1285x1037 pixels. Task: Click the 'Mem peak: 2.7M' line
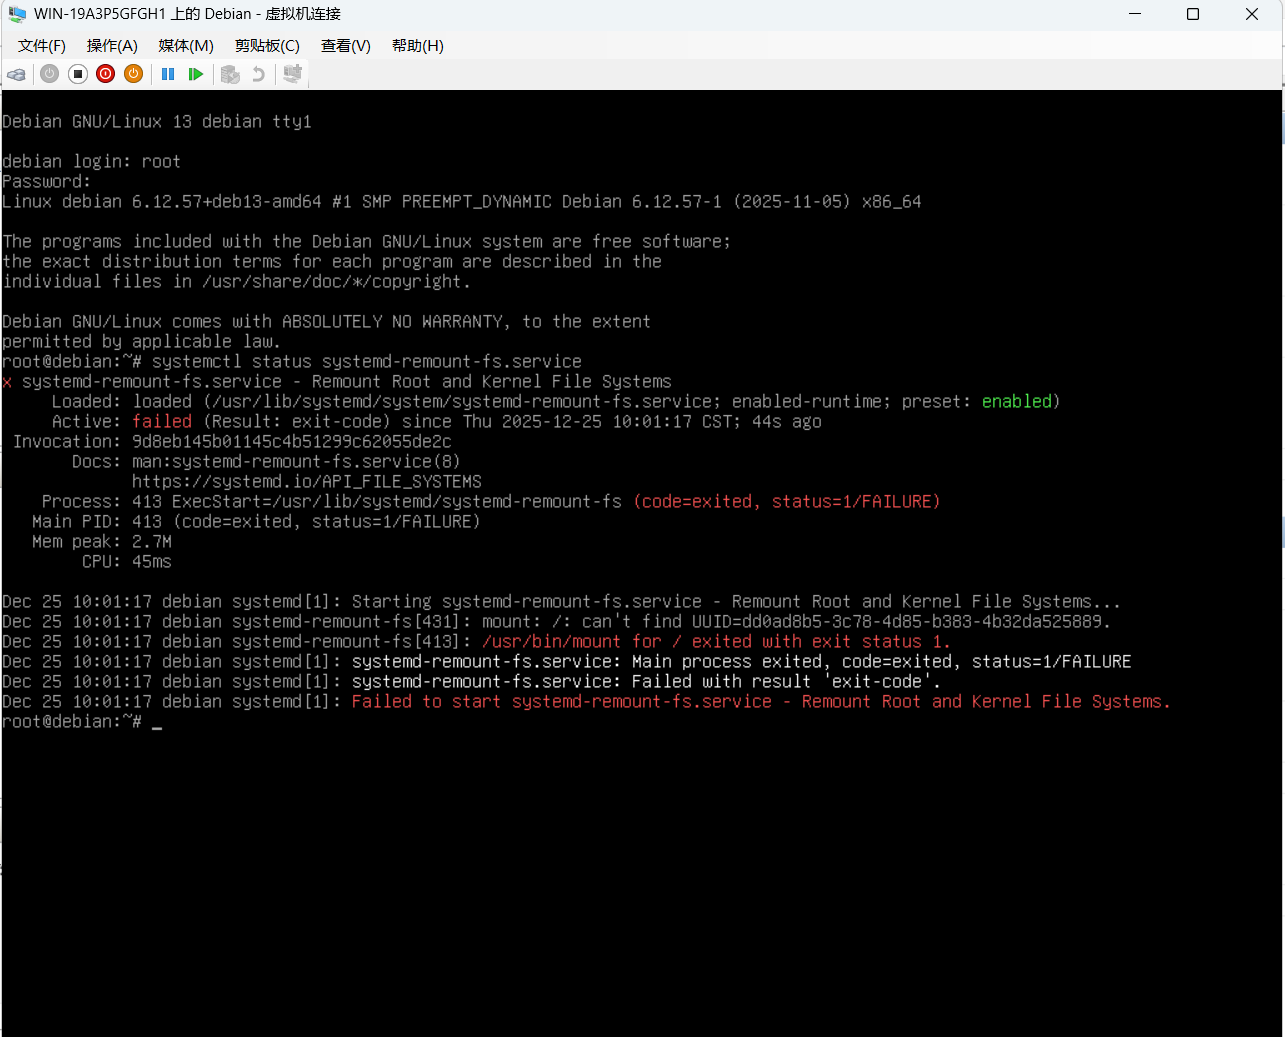tap(102, 542)
